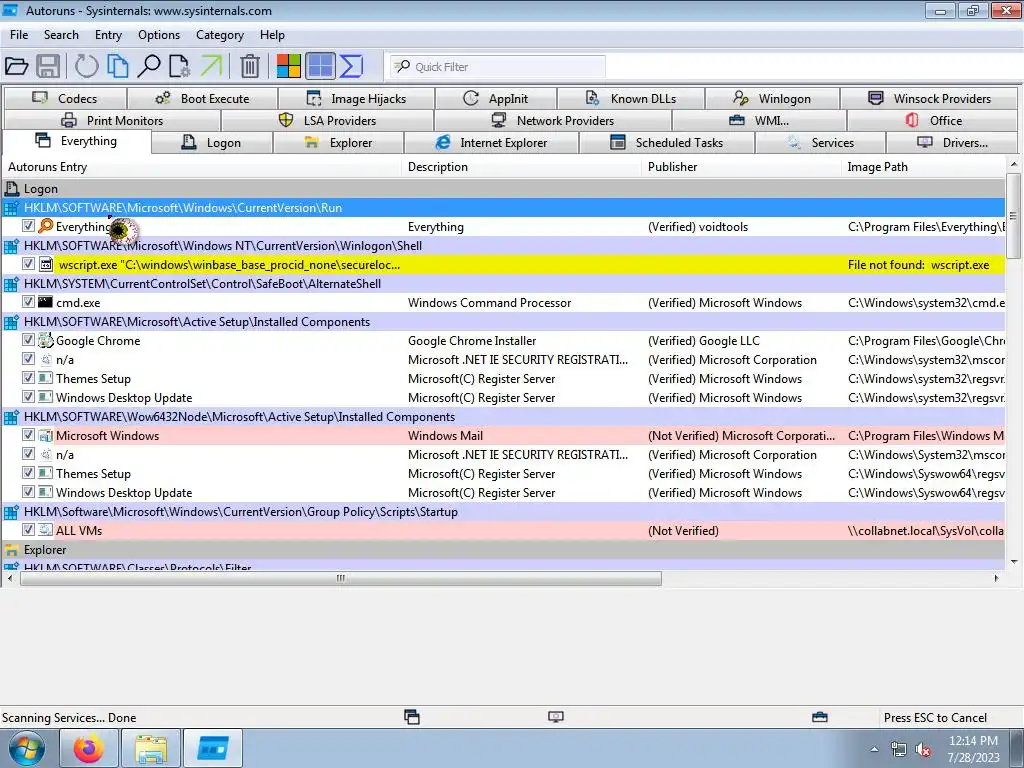Open the Windows Start menu
1024x768 pixels.
pyautogui.click(x=27, y=748)
